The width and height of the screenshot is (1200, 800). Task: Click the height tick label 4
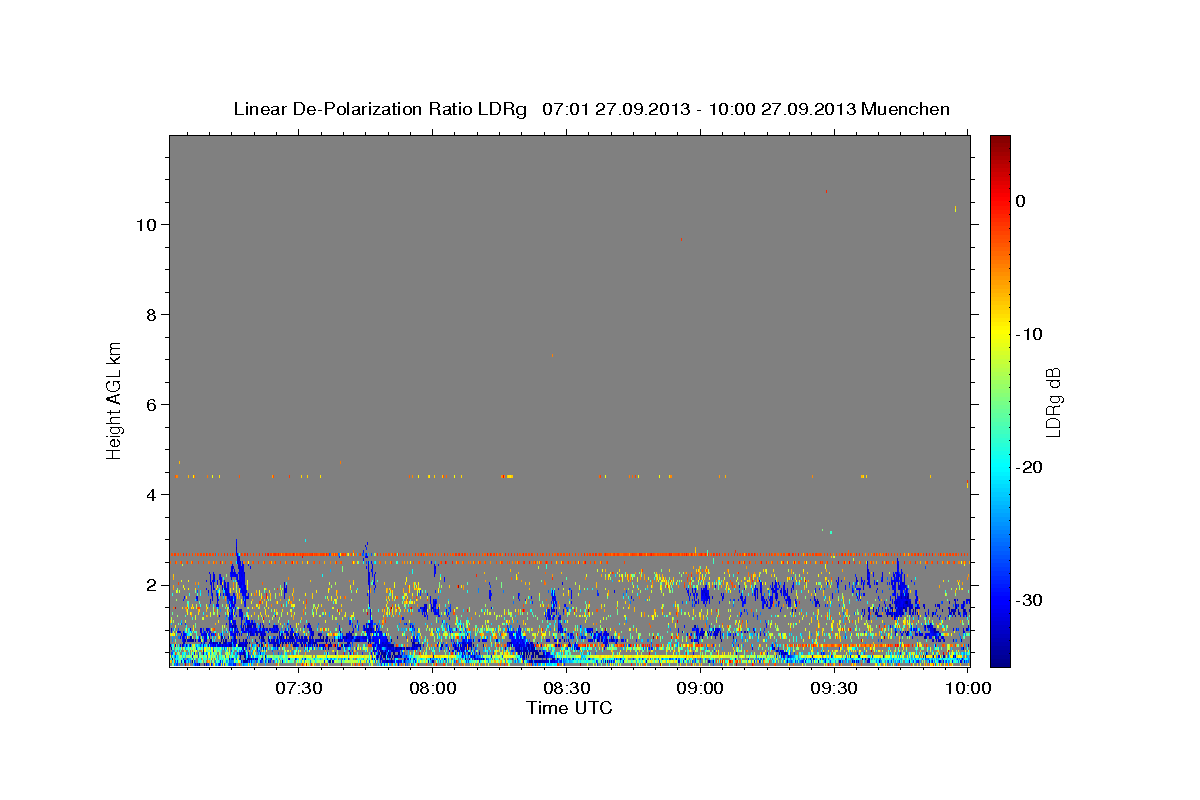point(152,494)
